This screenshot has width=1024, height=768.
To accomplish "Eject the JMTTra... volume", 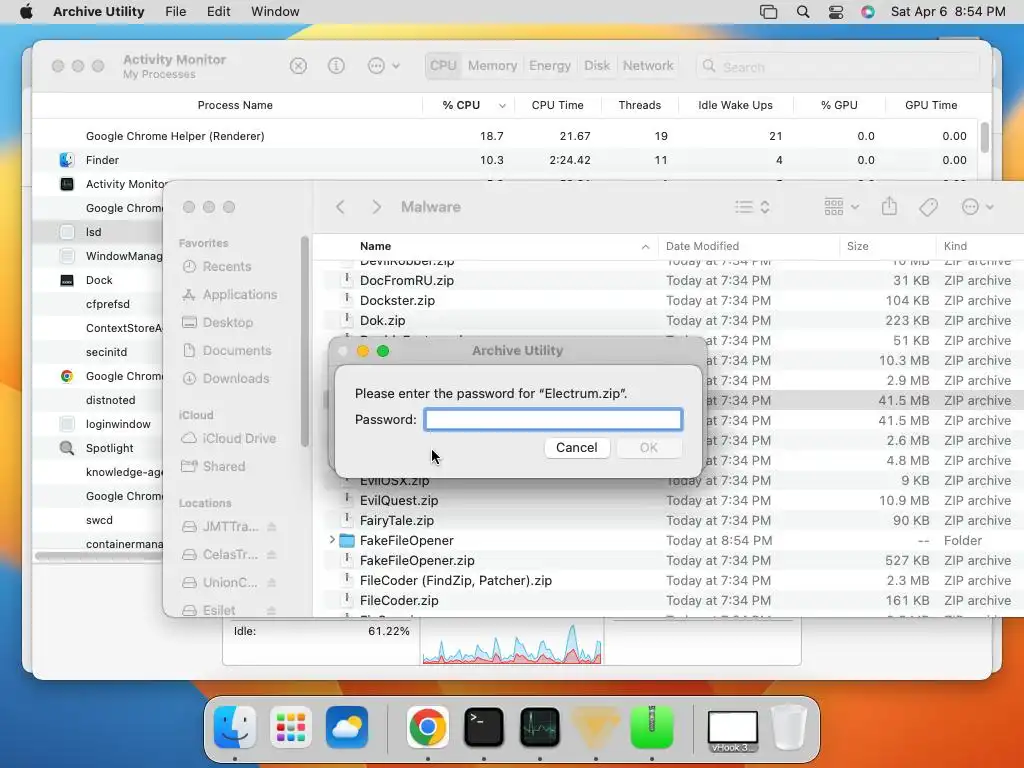I will click(x=272, y=527).
